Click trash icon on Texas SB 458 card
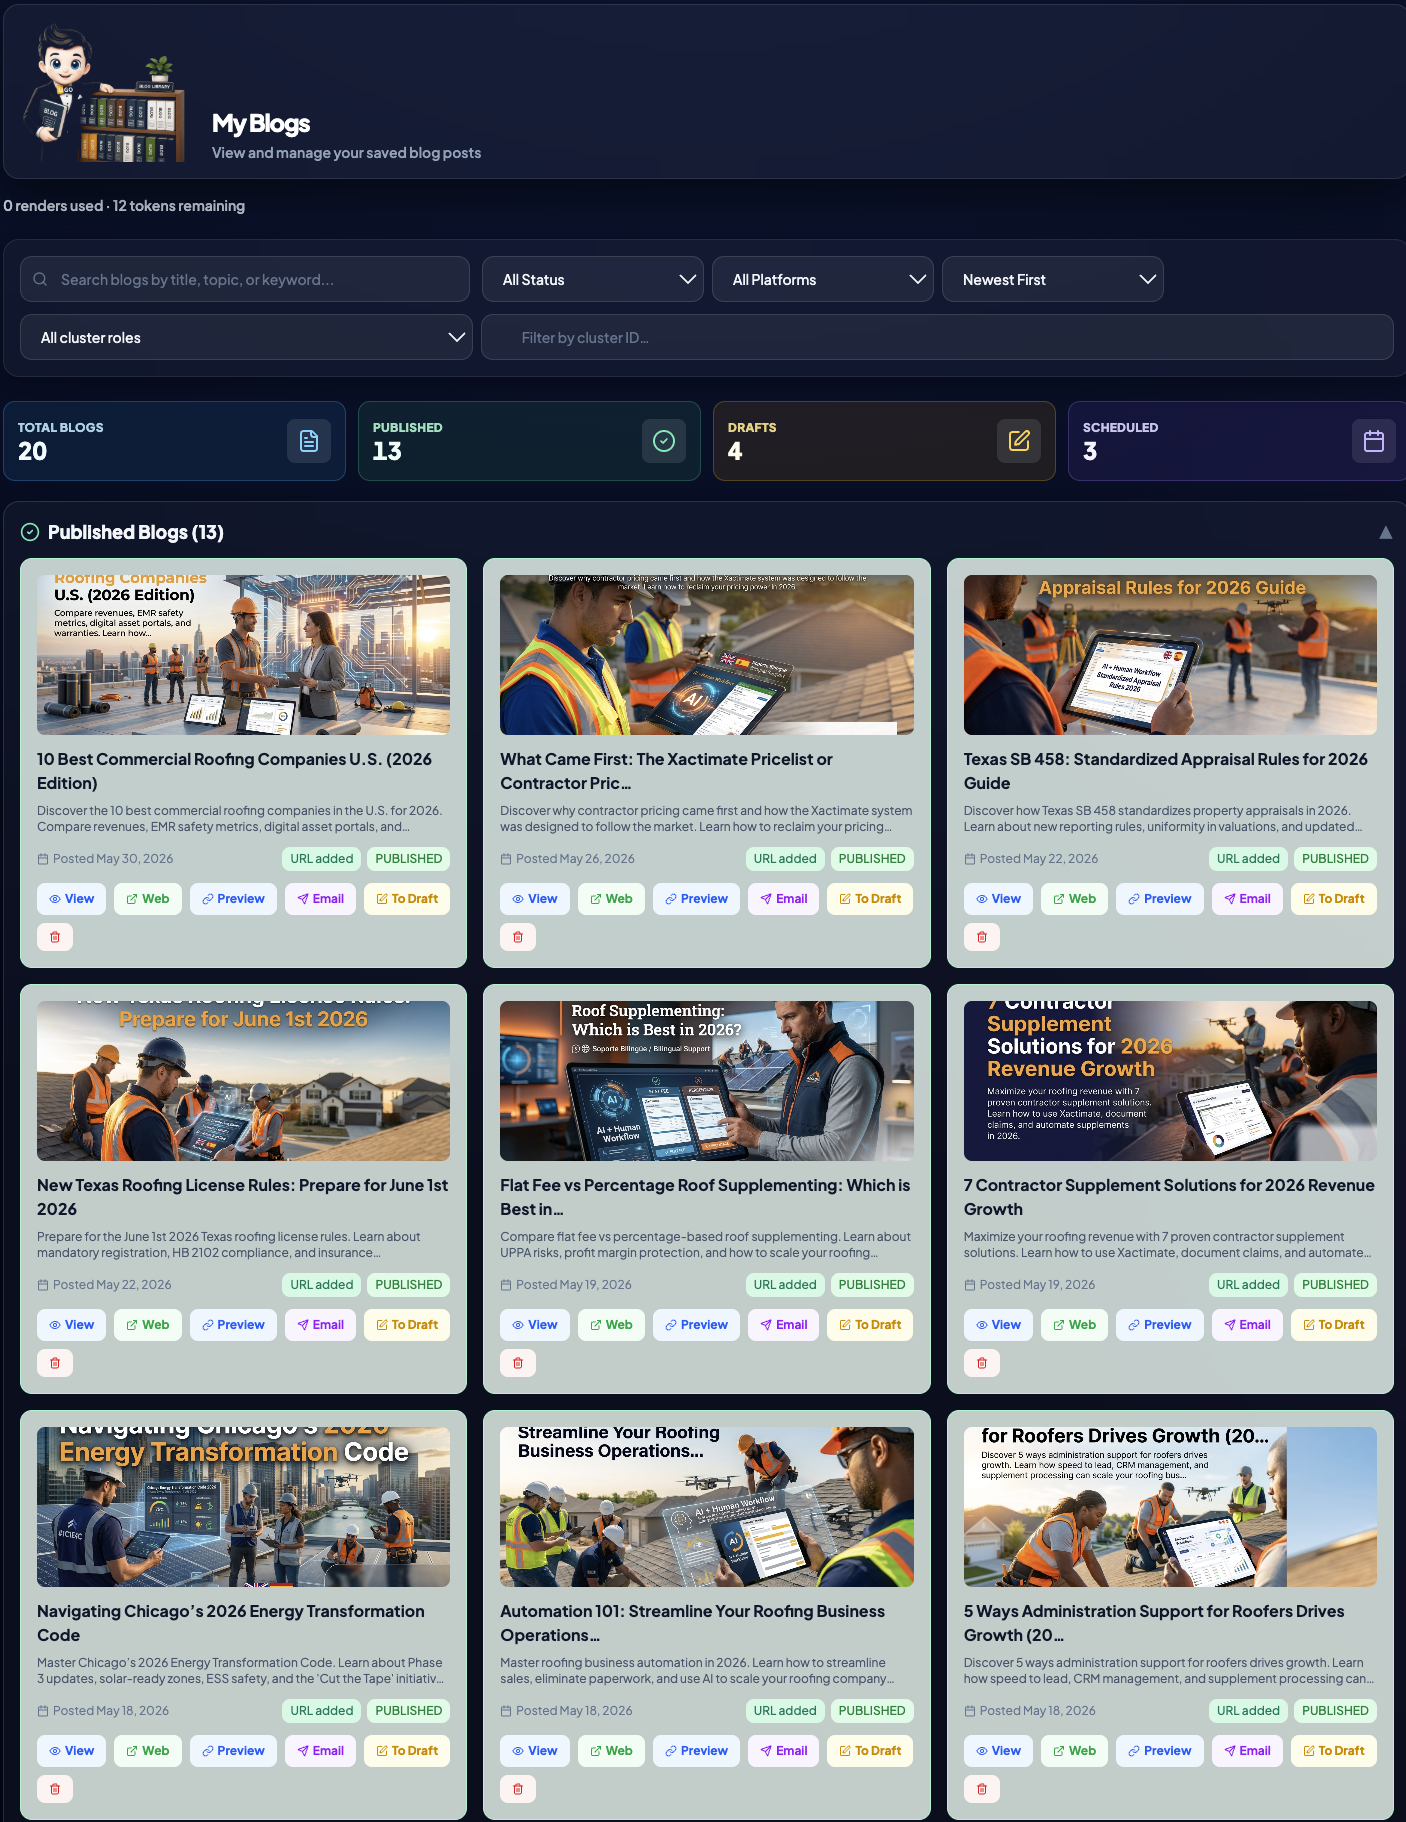This screenshot has height=1822, width=1406. click(982, 937)
